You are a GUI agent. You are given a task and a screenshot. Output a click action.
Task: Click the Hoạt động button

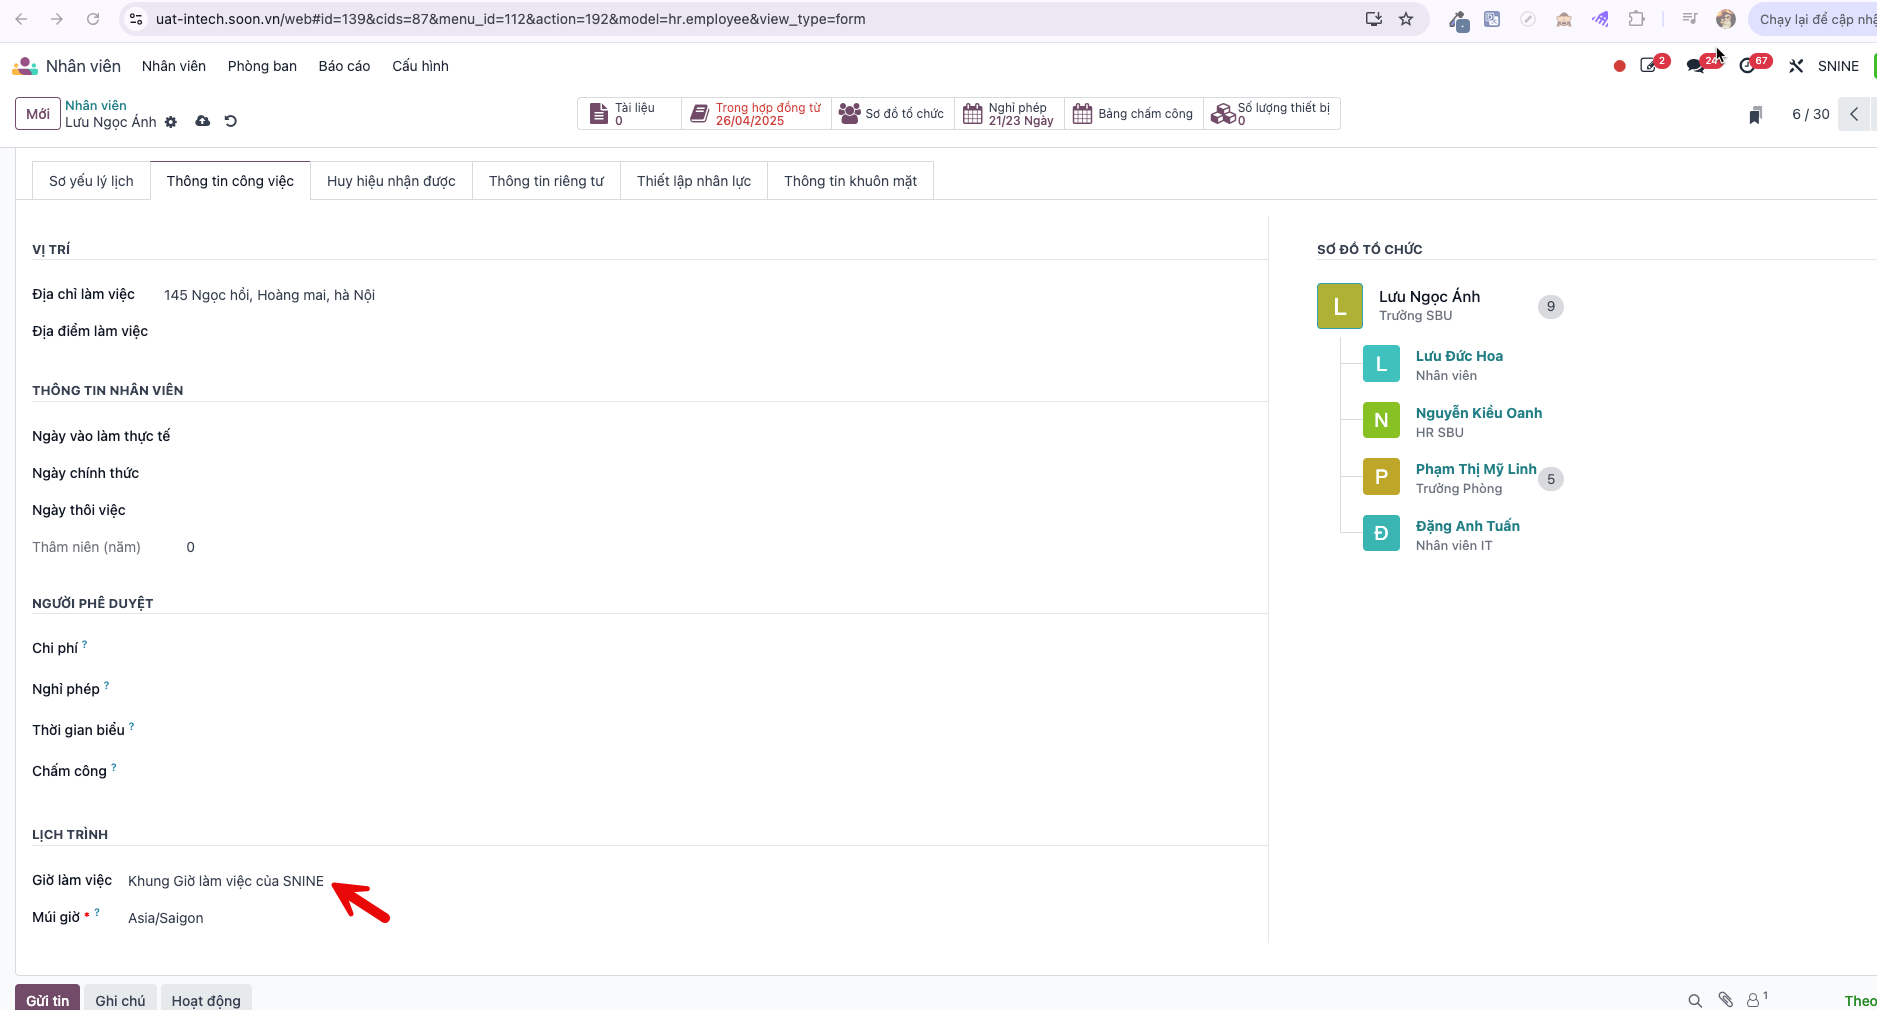pyautogui.click(x=206, y=999)
